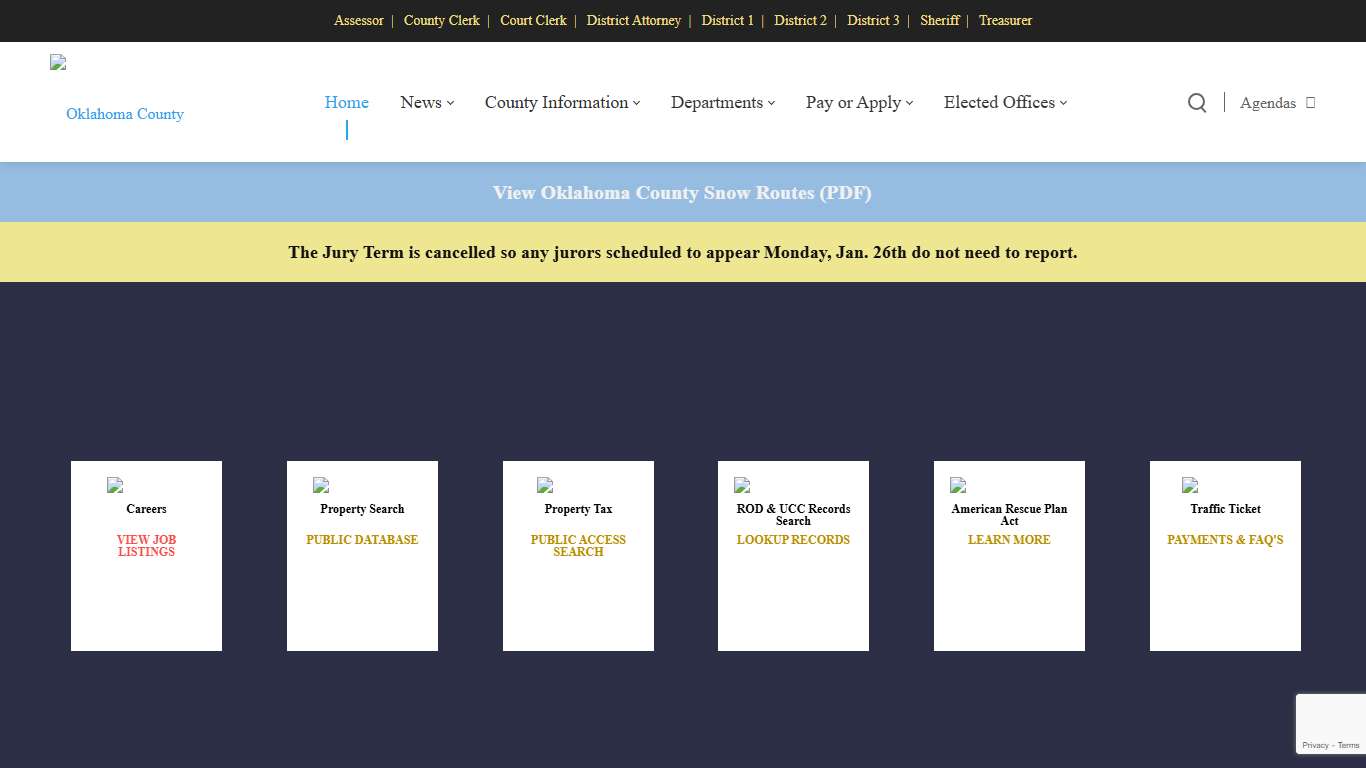Visit the Sheriff page from top bar
Viewport: 1366px width, 768px height.
click(939, 20)
